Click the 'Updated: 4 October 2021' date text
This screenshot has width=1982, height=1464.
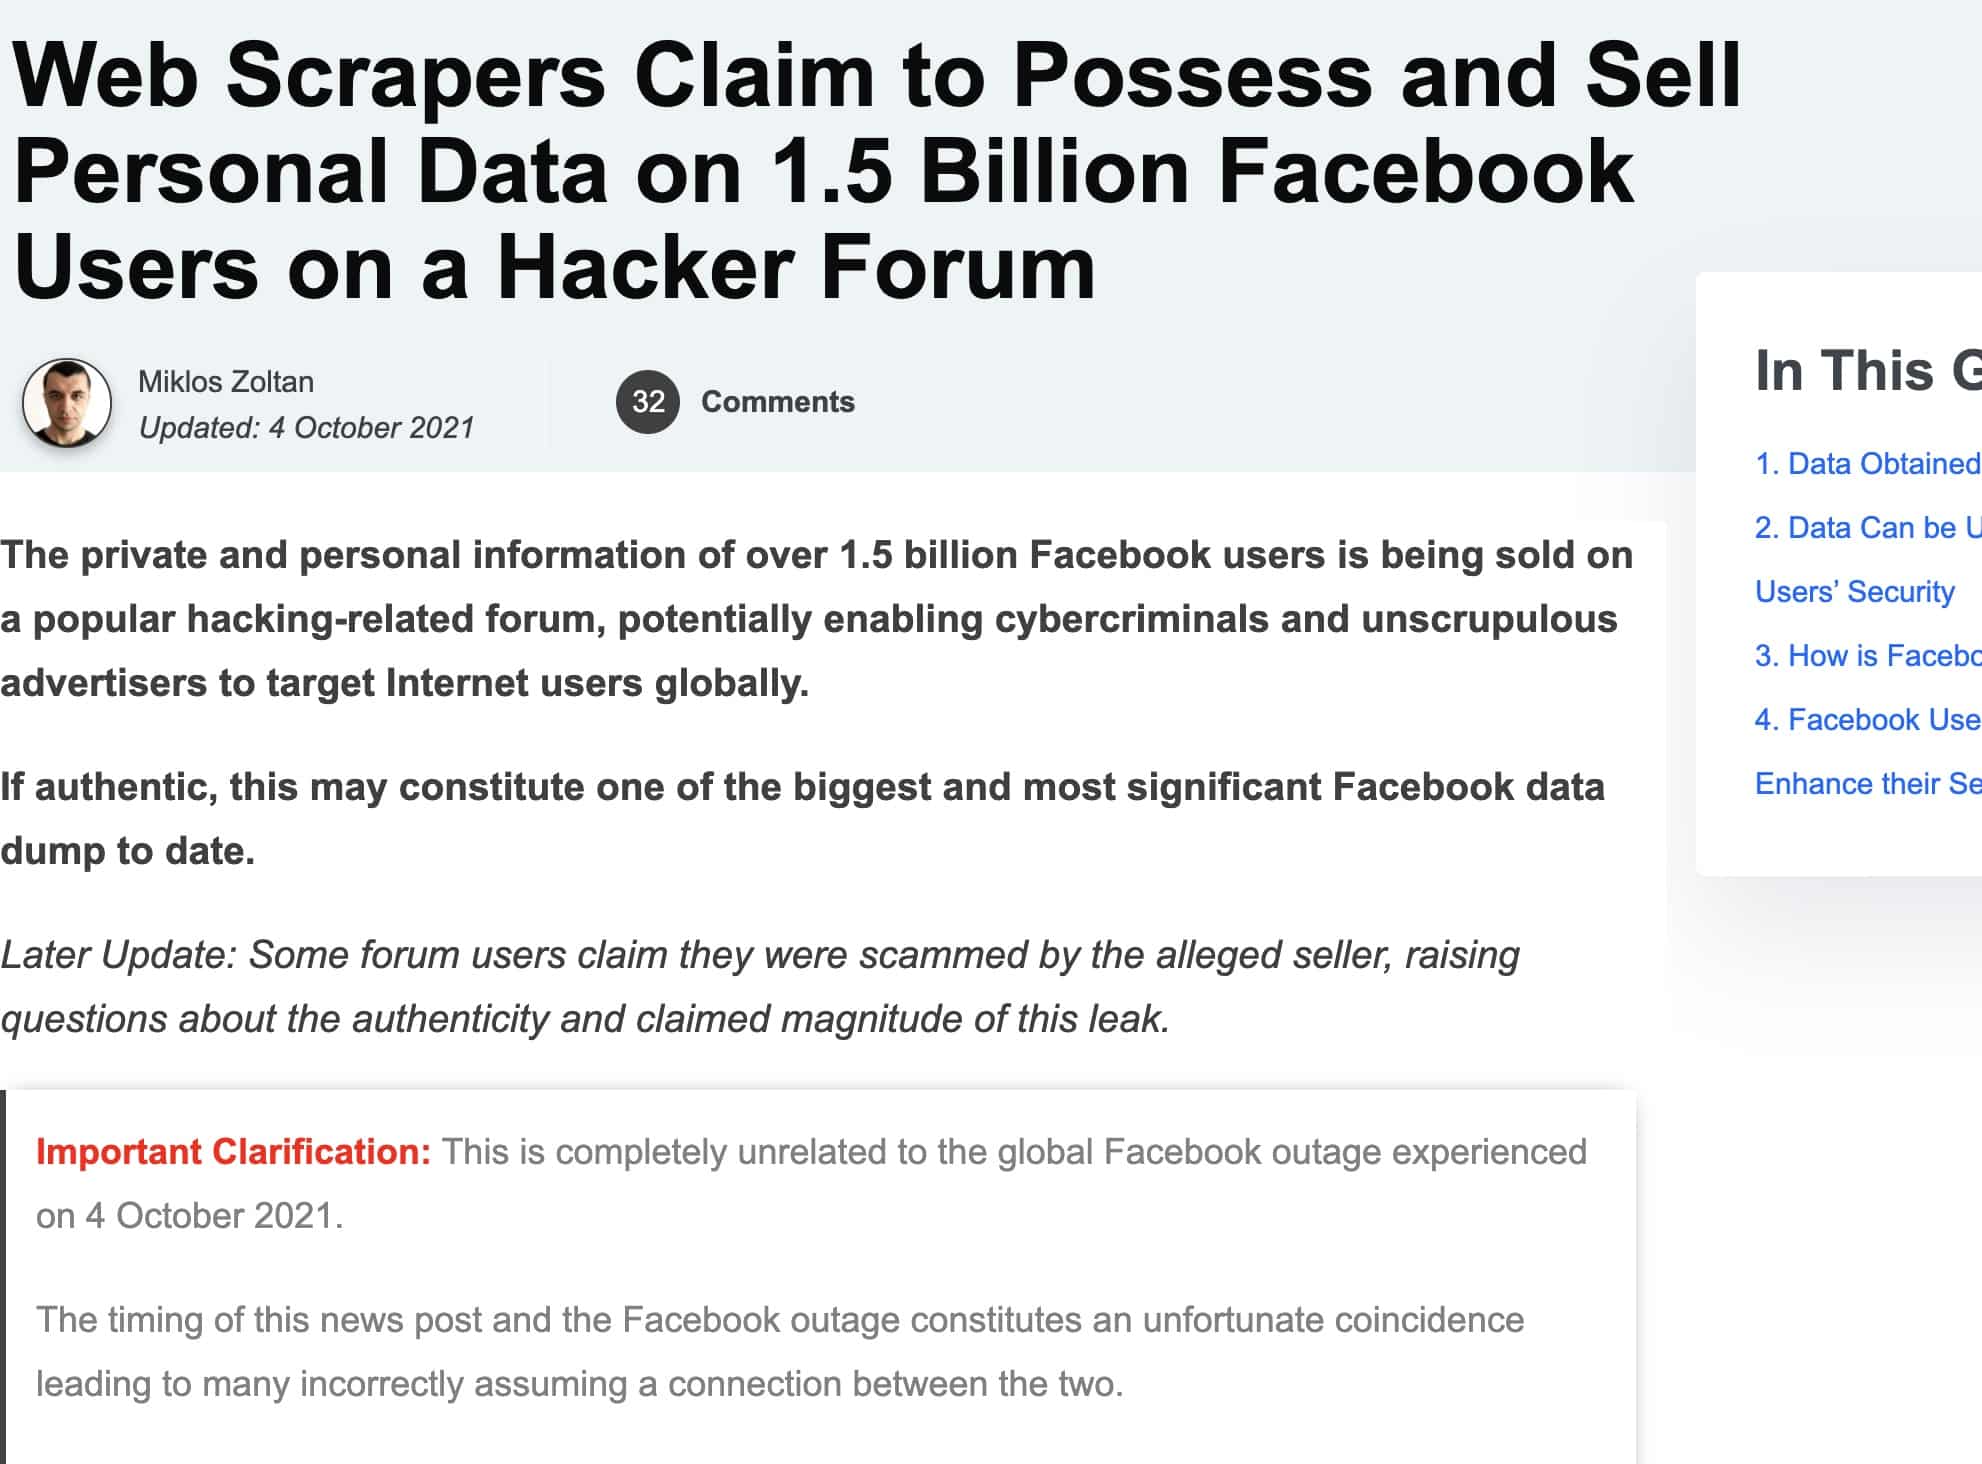point(306,428)
